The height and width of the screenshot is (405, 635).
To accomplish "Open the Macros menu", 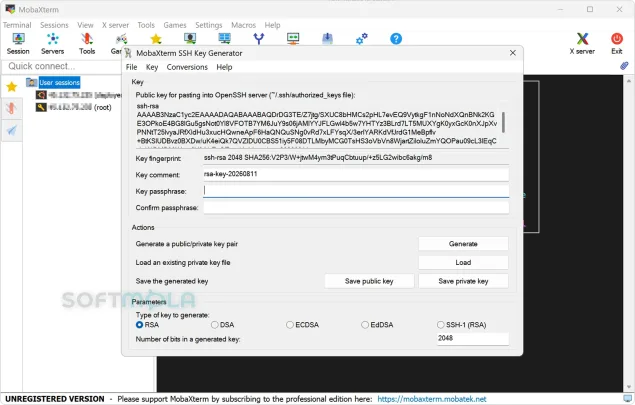I will [x=243, y=25].
